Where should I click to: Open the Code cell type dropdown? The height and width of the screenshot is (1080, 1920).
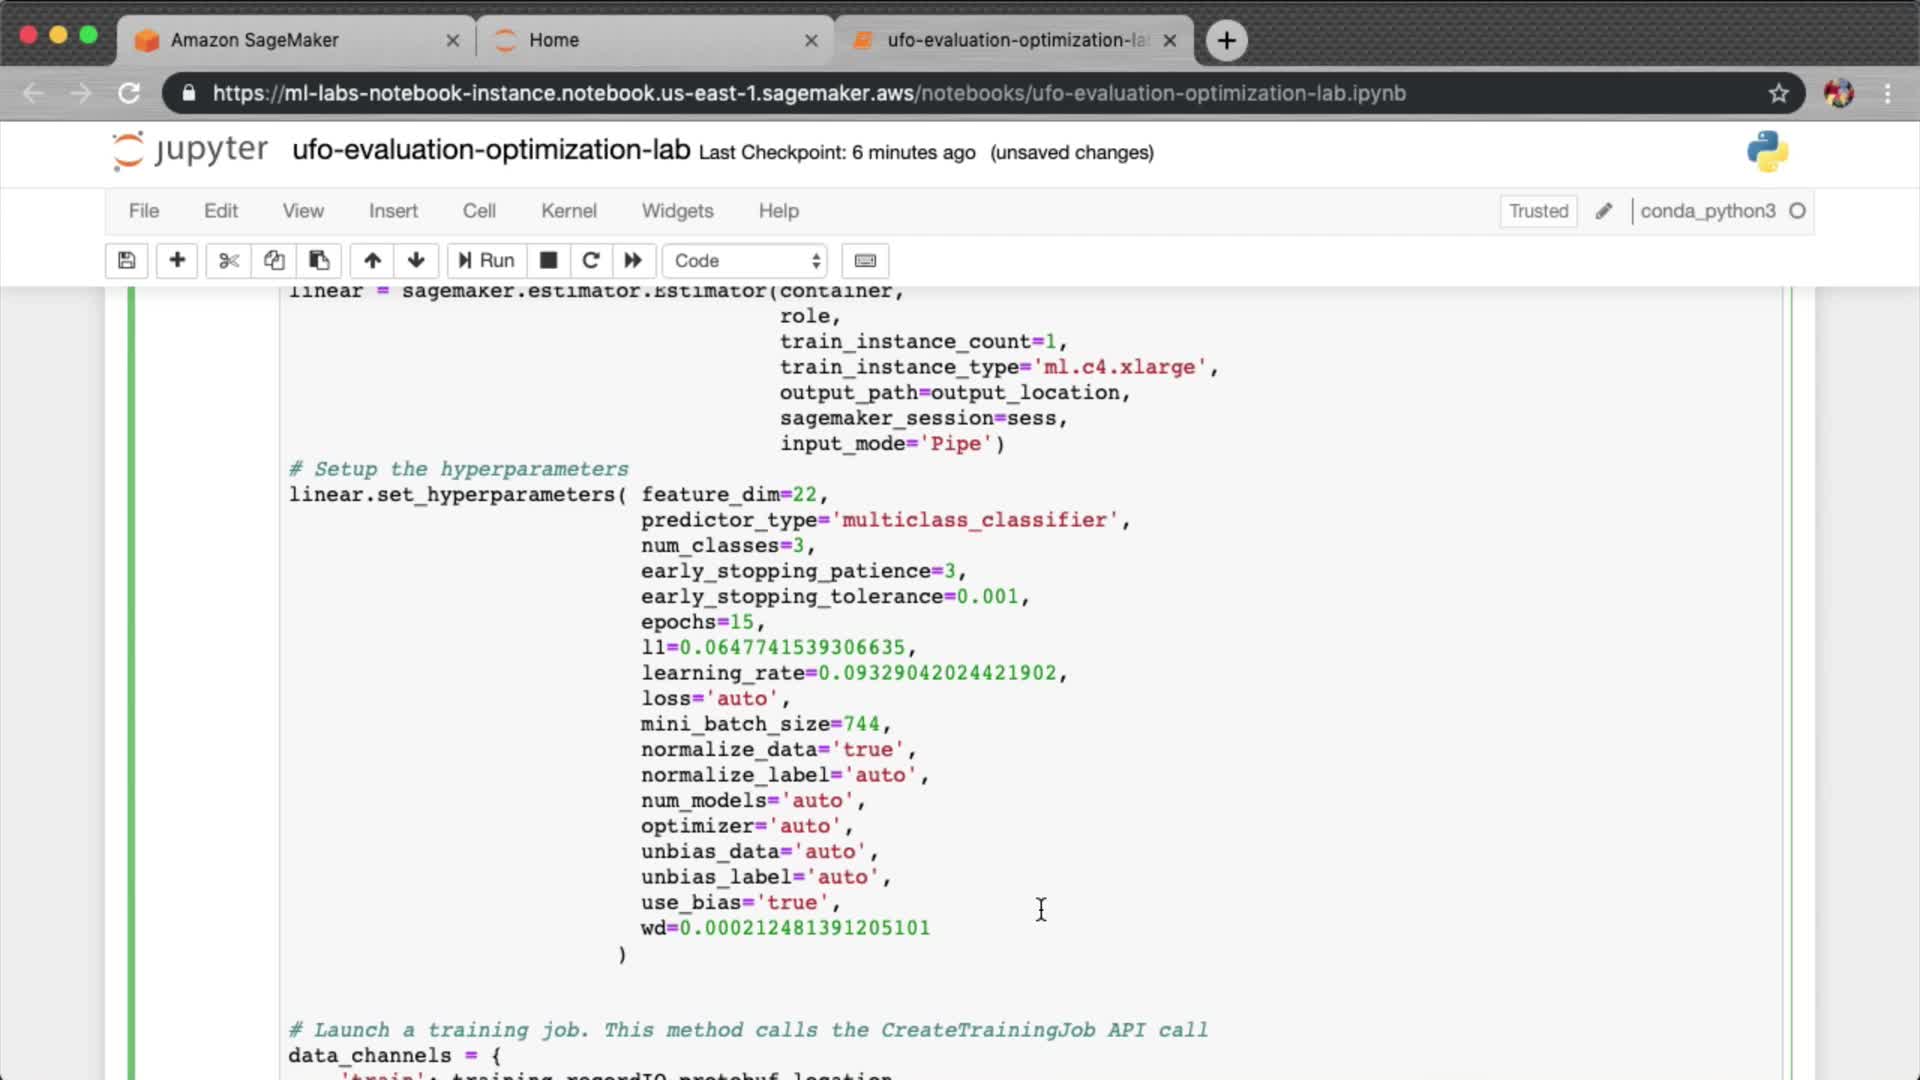pyautogui.click(x=746, y=260)
